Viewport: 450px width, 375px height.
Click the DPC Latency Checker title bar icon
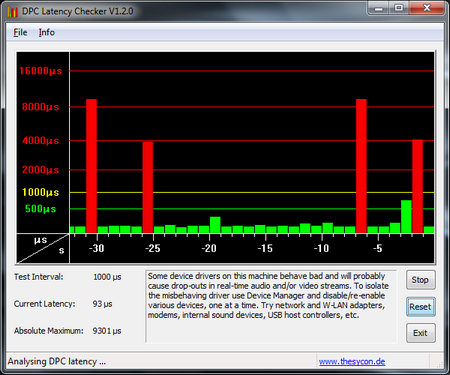(x=12, y=12)
